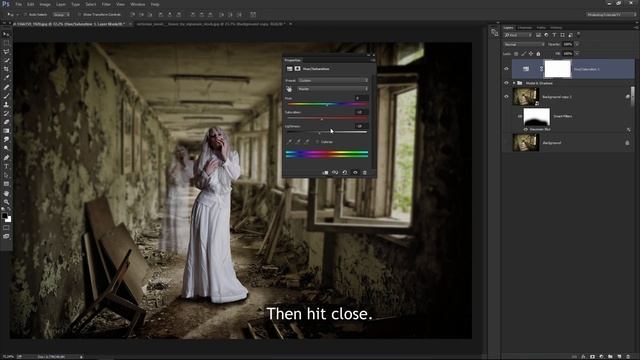Switch to the Channels tab
640x360 pixels.
click(x=525, y=28)
